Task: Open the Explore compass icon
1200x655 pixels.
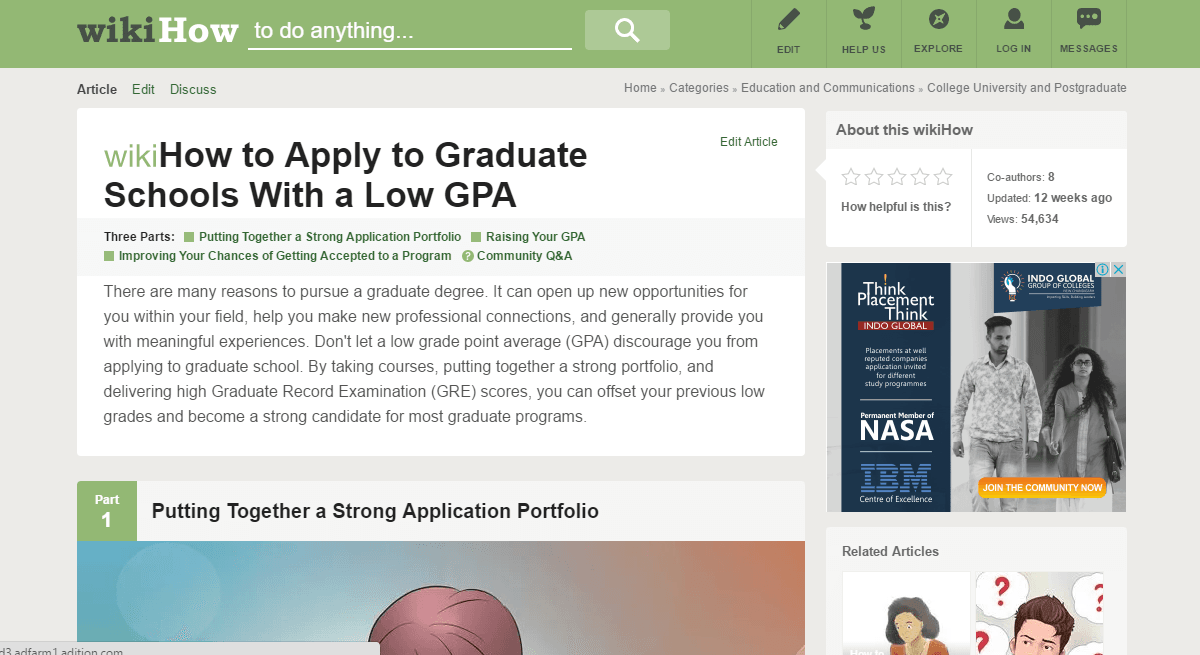Action: tap(938, 20)
